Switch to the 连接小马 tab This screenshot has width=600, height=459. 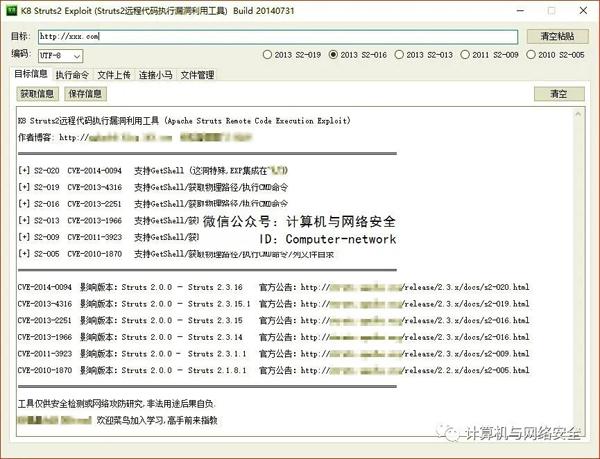155,75
